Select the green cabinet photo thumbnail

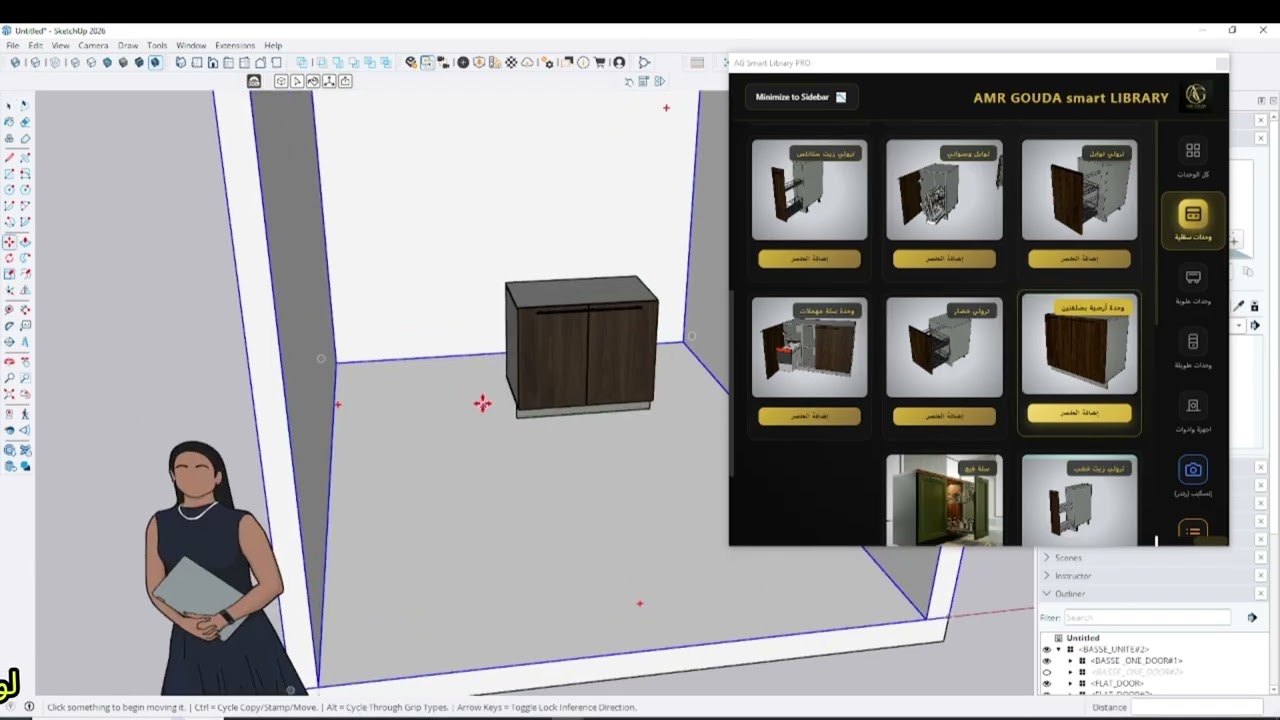[x=944, y=500]
